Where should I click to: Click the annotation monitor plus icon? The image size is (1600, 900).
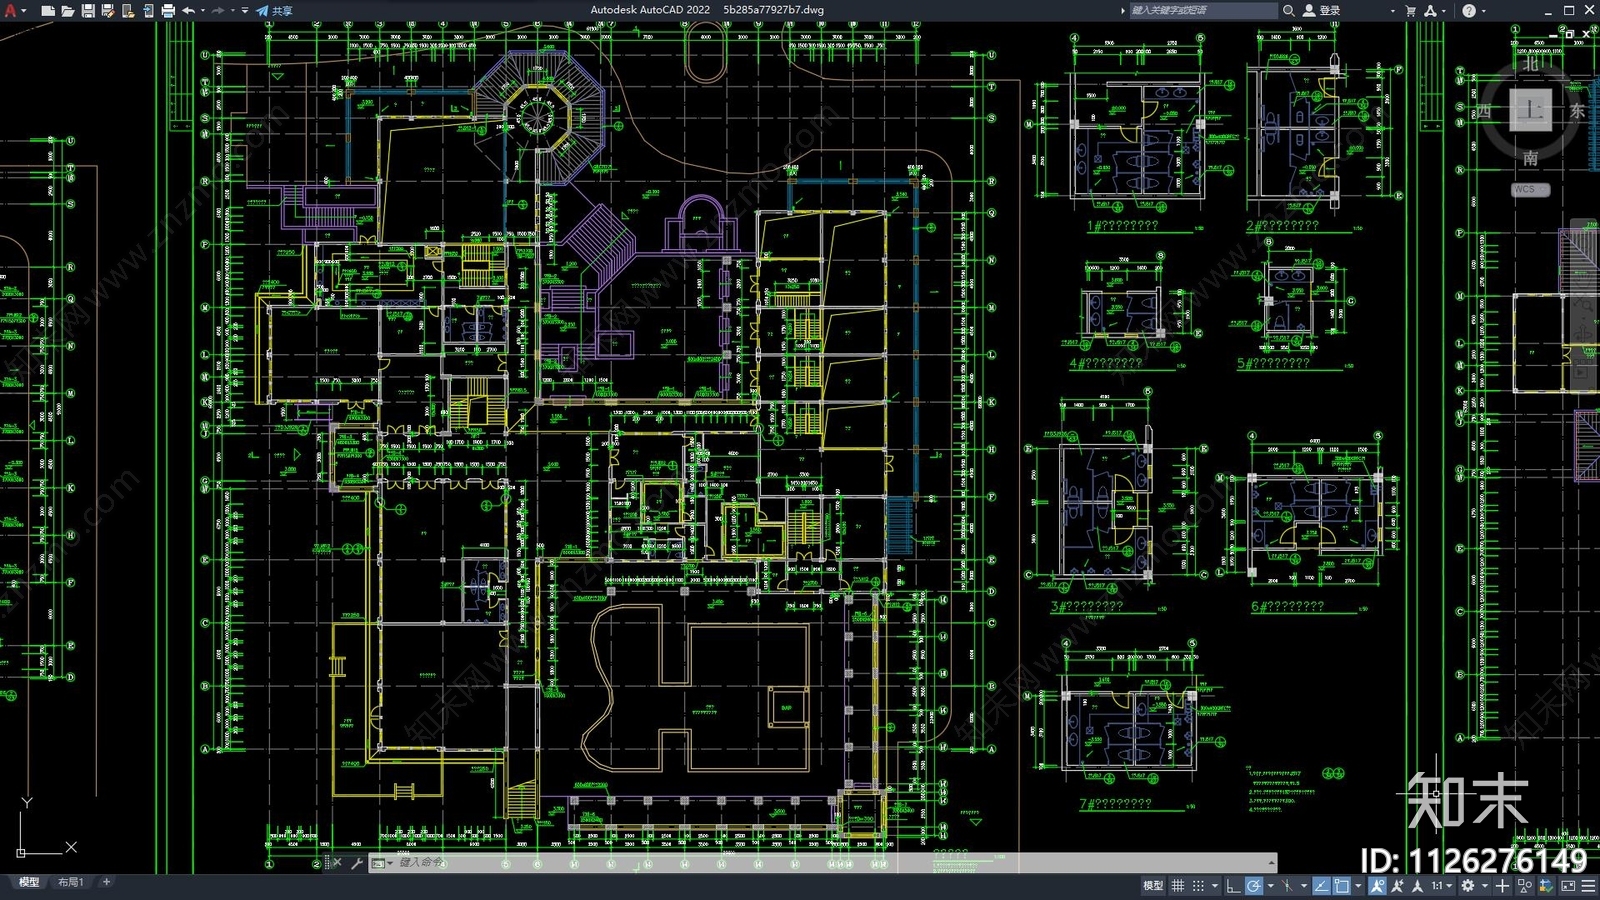(1502, 886)
